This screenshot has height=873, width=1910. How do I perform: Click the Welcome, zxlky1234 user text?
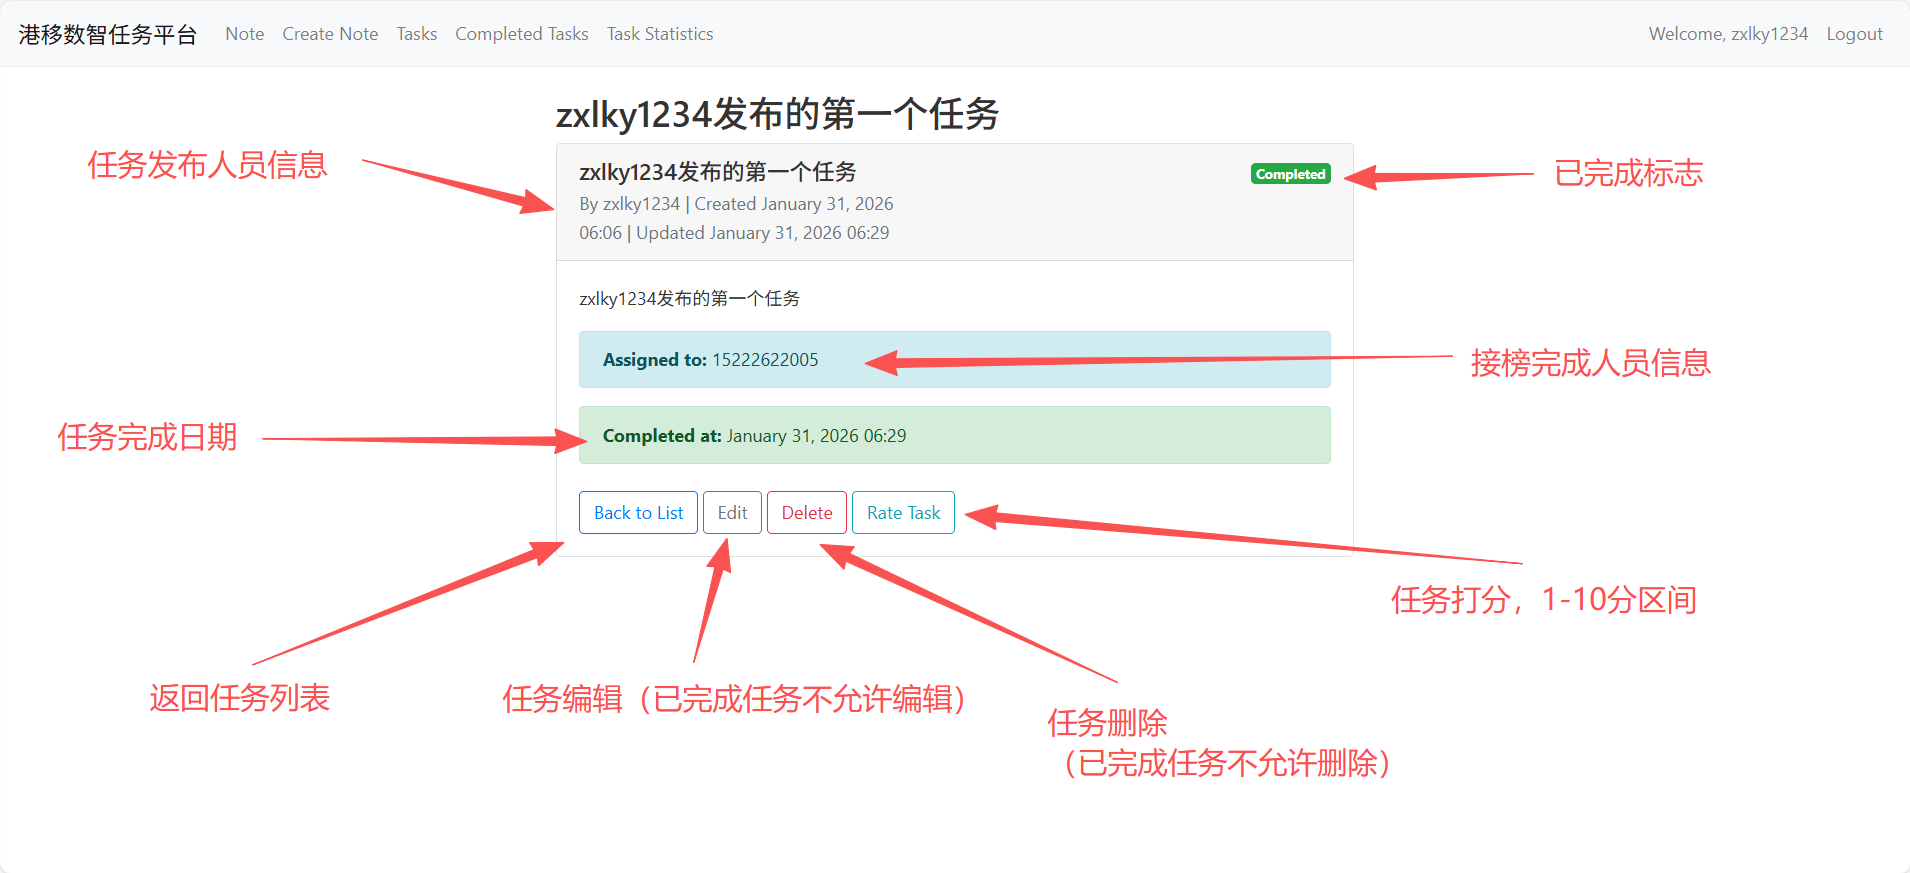tap(1727, 34)
